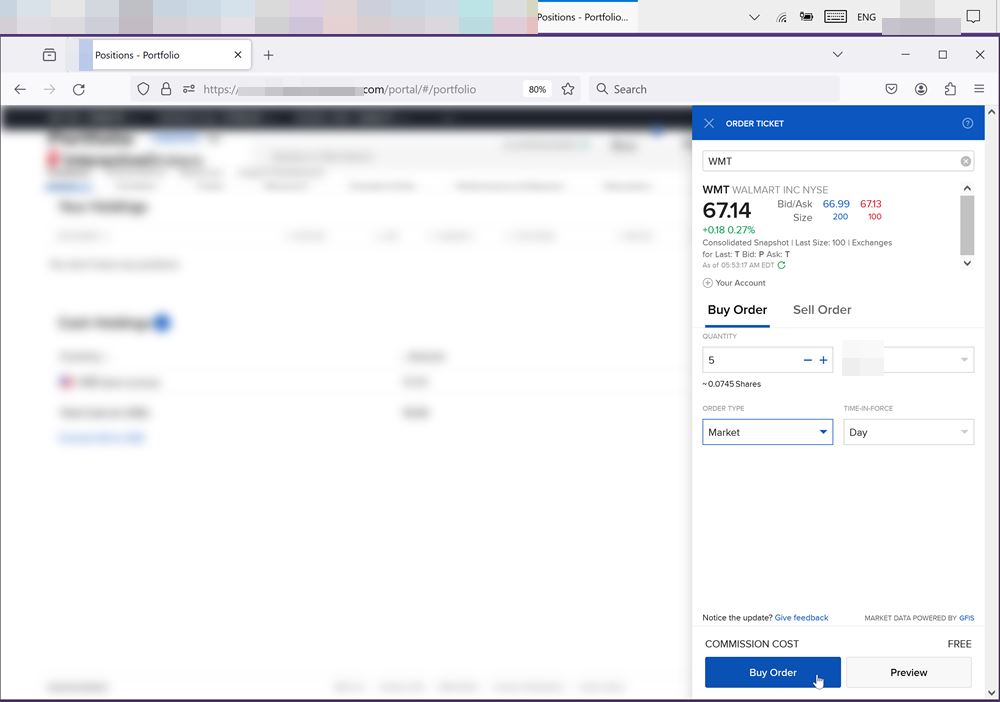Image resolution: width=1000 pixels, height=702 pixels.
Task: Open the tracking protection shield icon
Action: [143, 89]
